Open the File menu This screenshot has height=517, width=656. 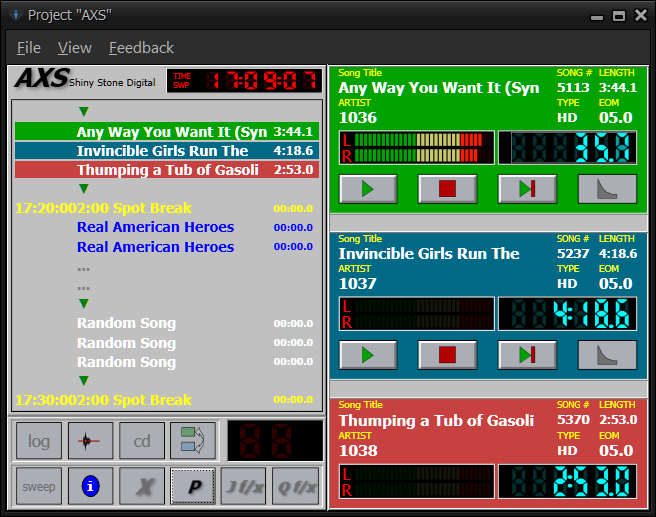click(29, 48)
